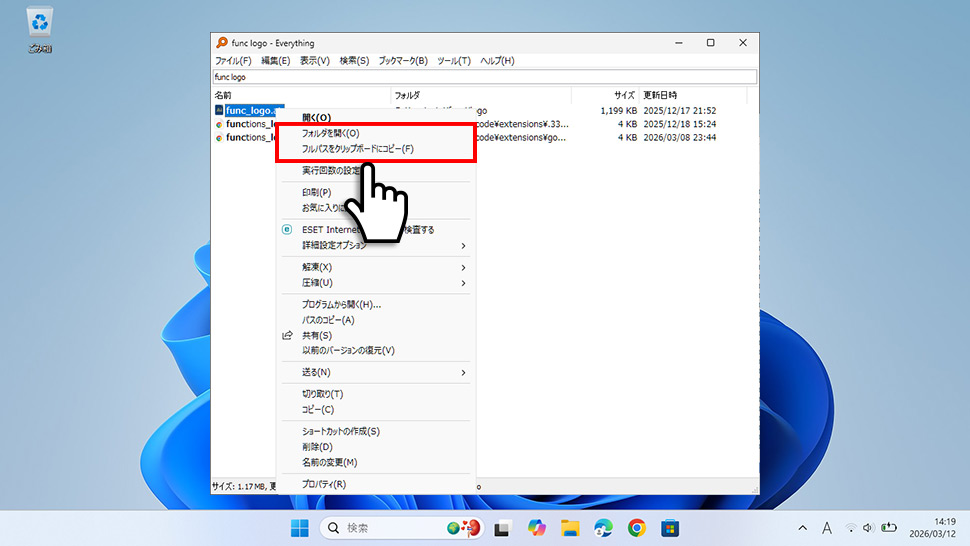Click the date 2025/12/17 21:52
The image size is (970, 546).
(679, 111)
